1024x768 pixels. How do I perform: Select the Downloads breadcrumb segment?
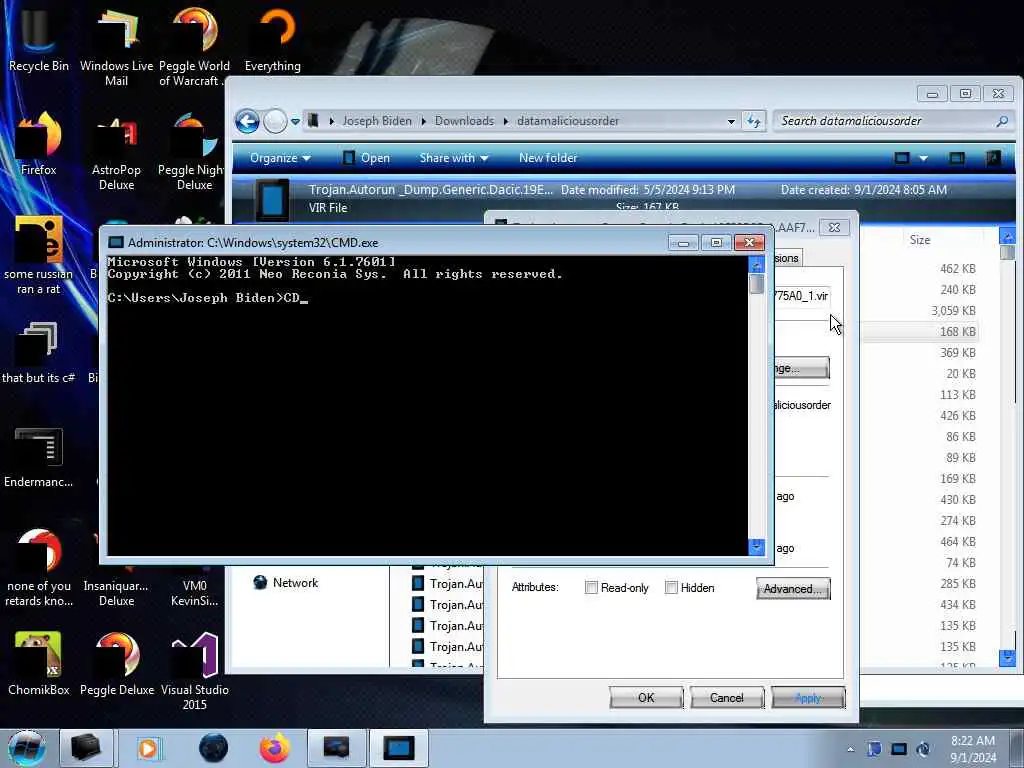[x=464, y=121]
